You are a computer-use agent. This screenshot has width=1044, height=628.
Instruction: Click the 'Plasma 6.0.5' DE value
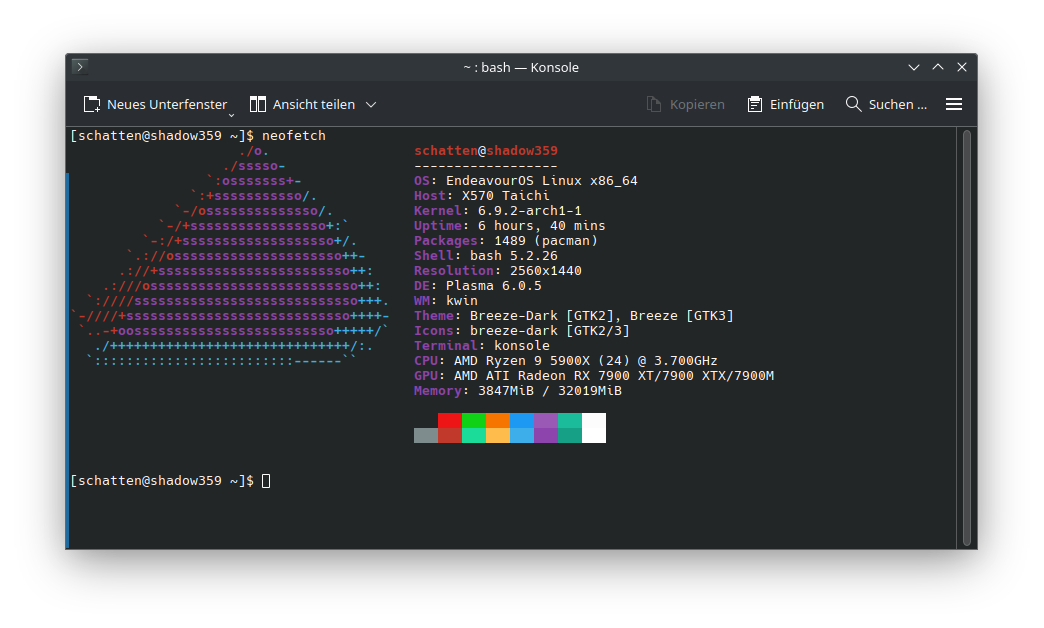(x=493, y=286)
